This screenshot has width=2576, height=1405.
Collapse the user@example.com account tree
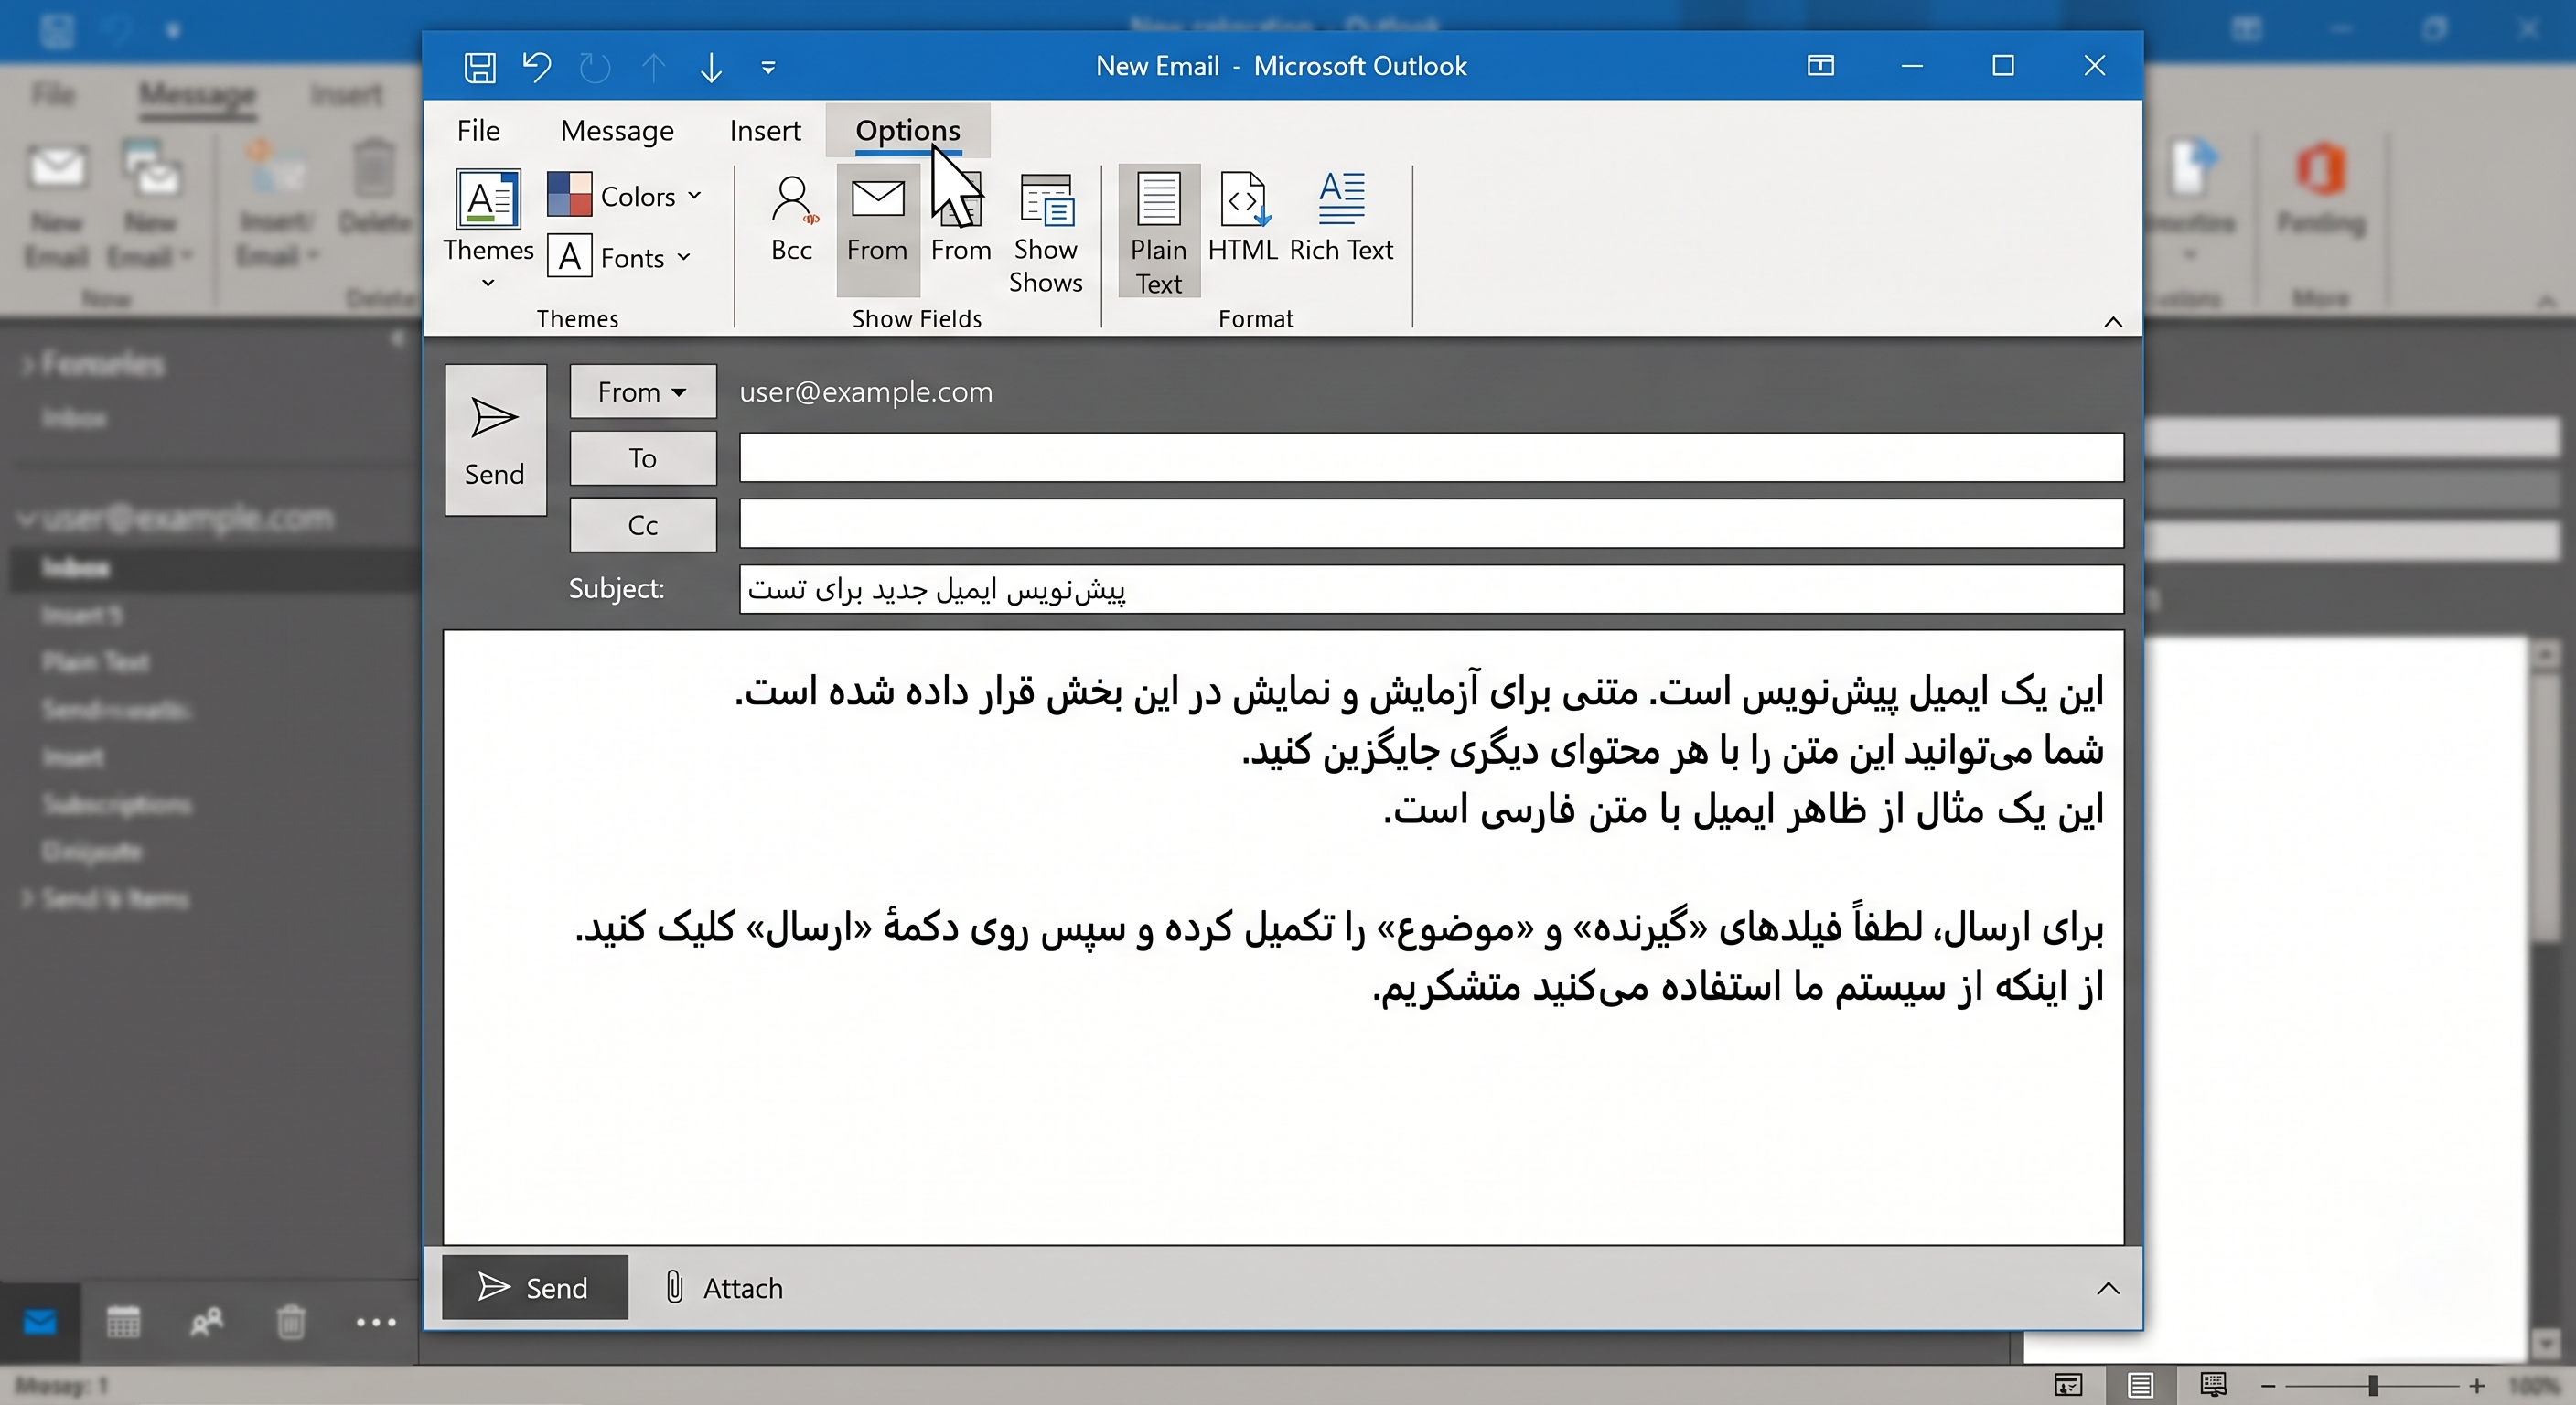[x=27, y=518]
